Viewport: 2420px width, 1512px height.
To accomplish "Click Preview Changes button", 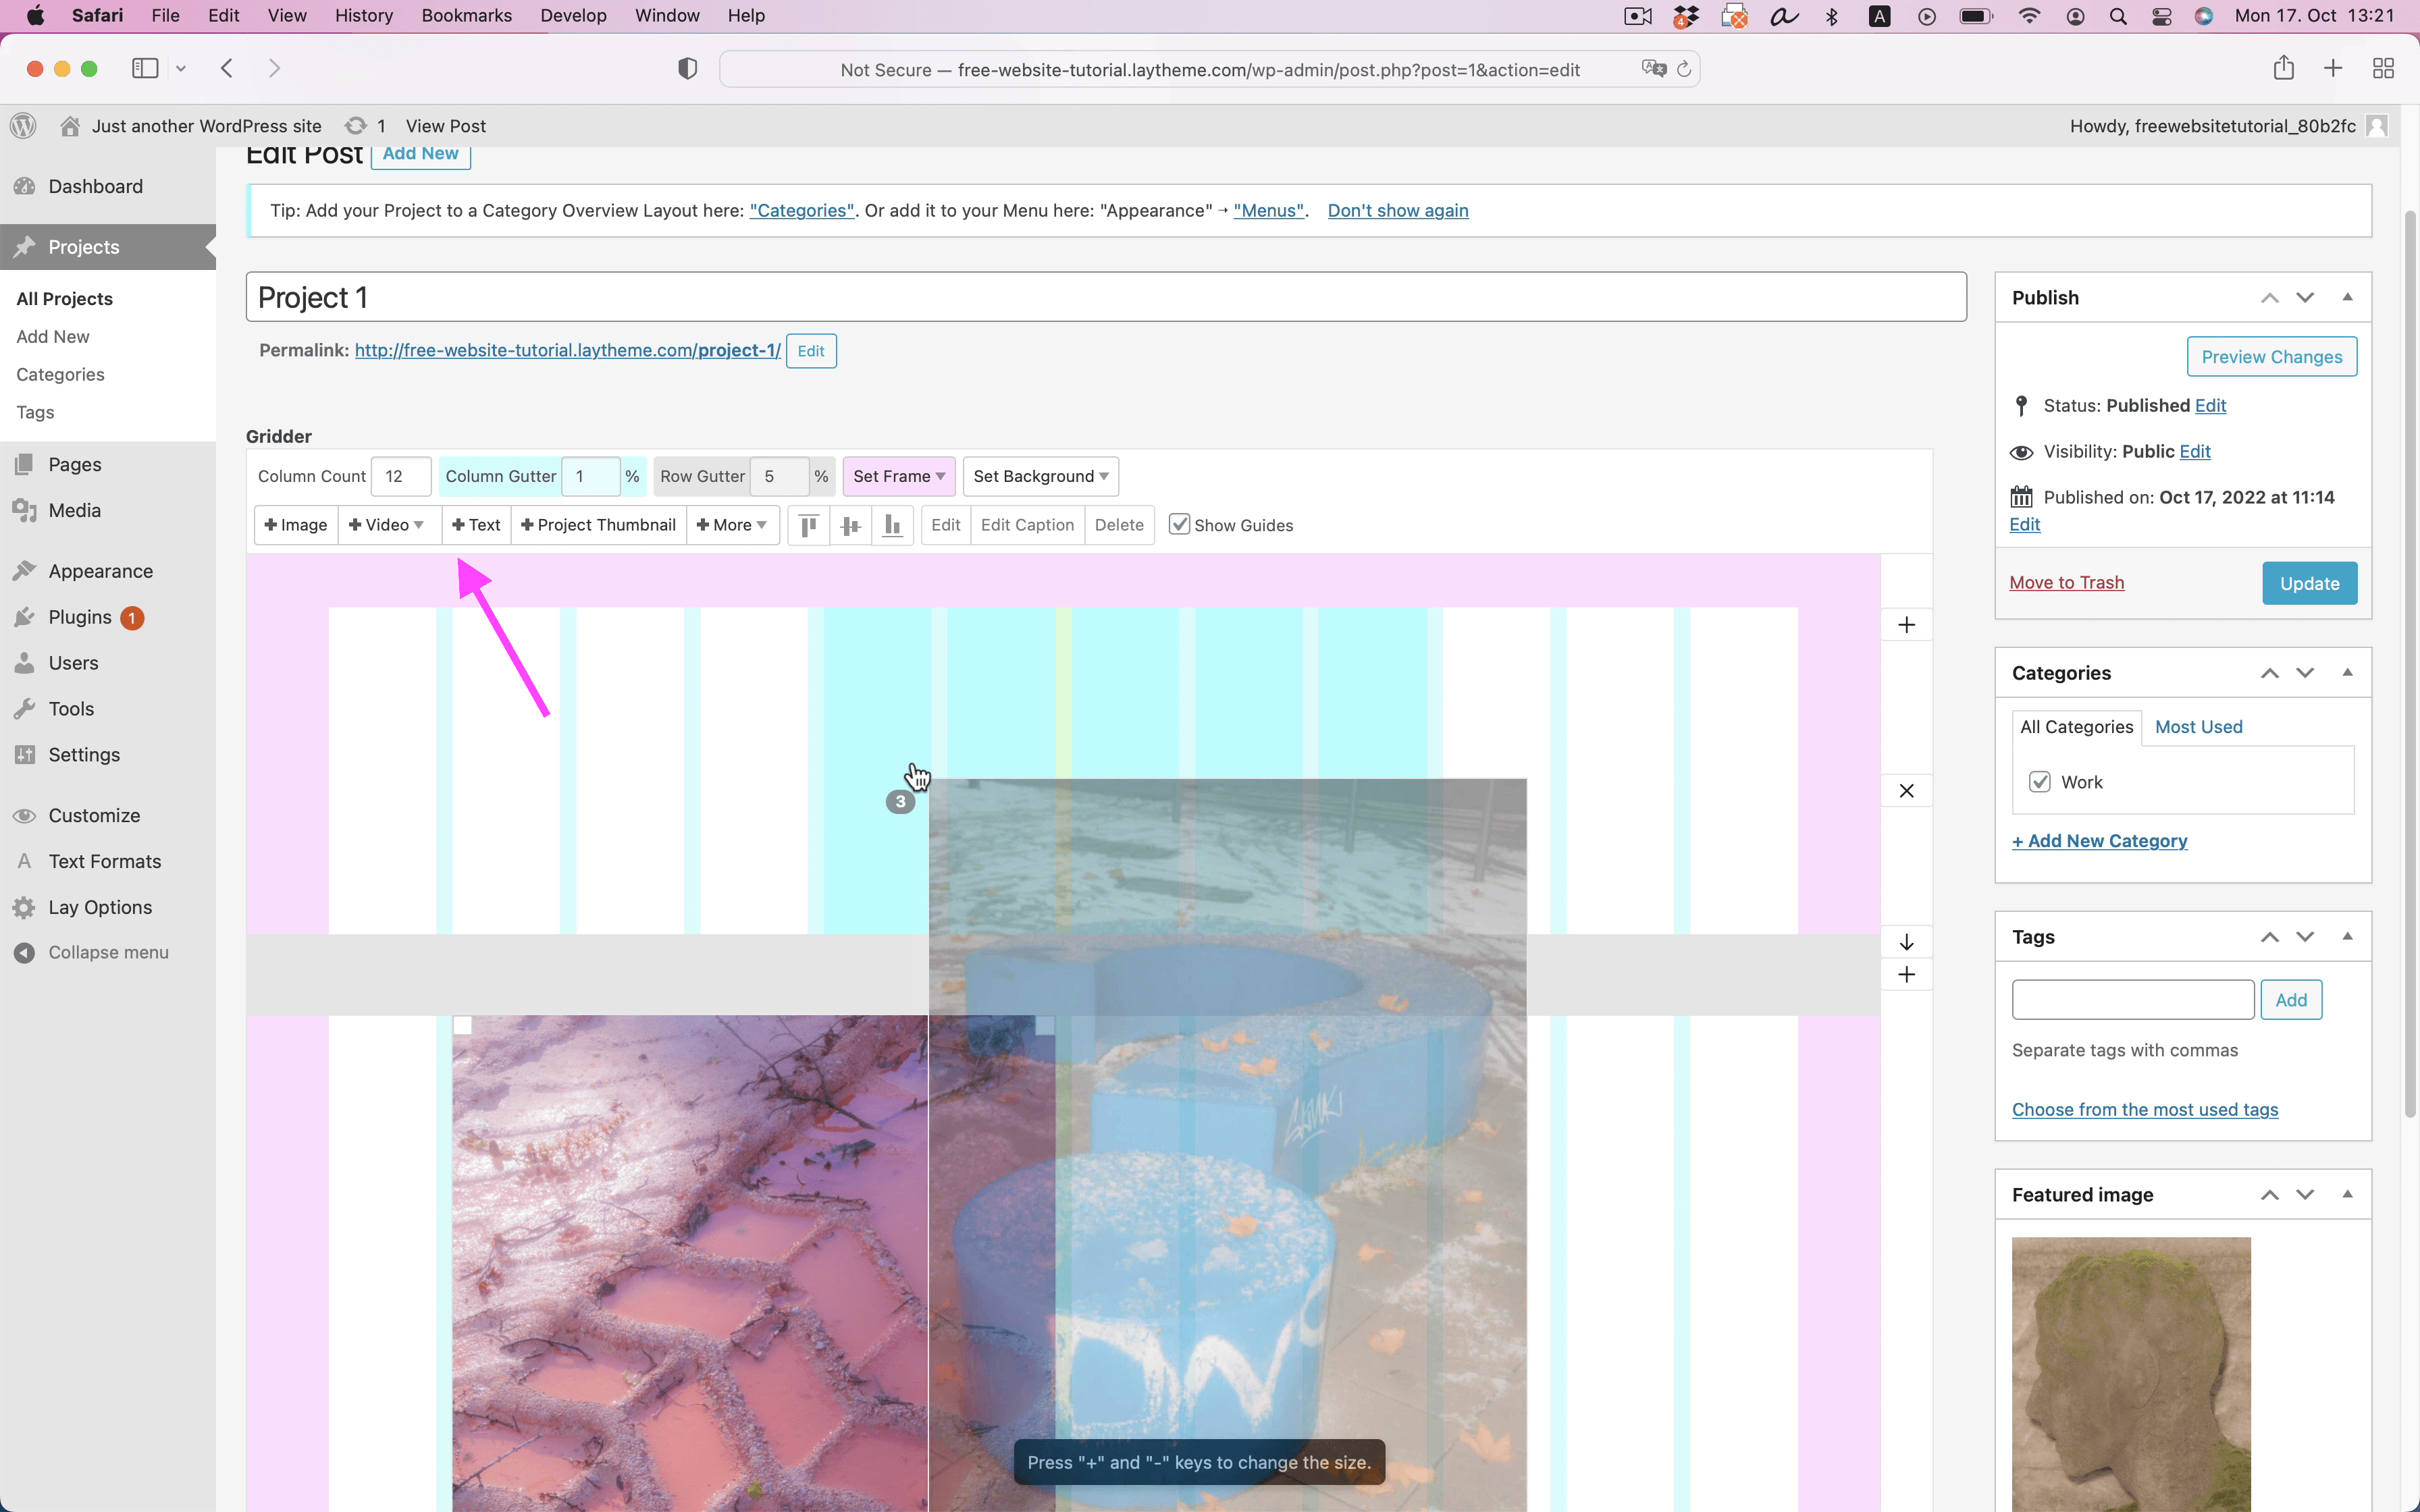I will [x=2271, y=357].
